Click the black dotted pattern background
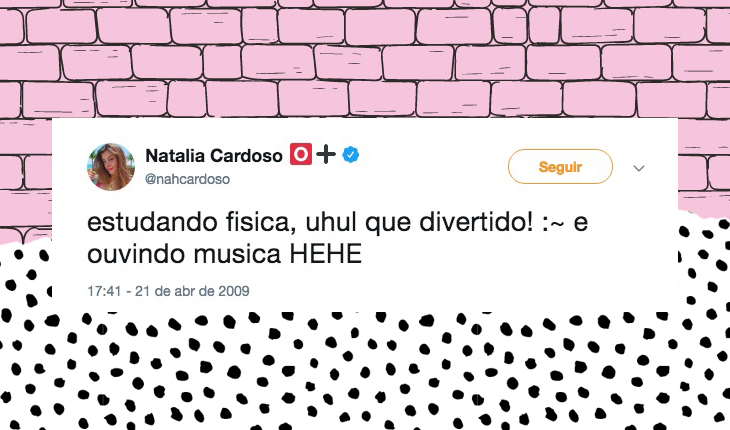Viewport: 730px width, 430px height. pos(363,372)
